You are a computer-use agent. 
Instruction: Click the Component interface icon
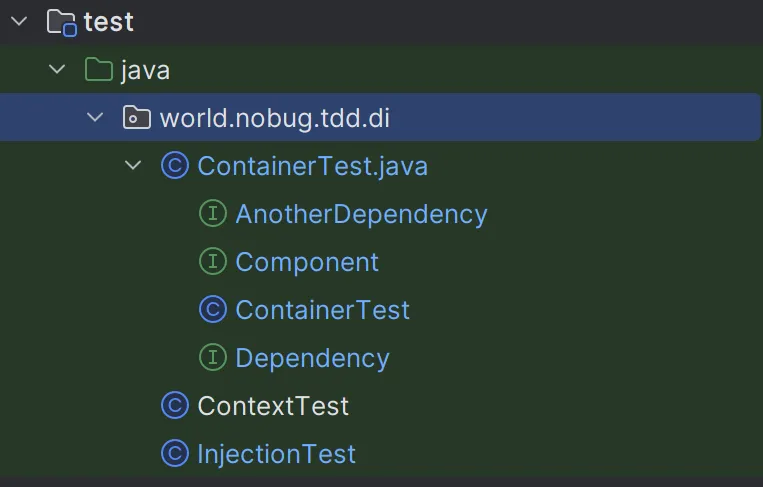tap(212, 262)
